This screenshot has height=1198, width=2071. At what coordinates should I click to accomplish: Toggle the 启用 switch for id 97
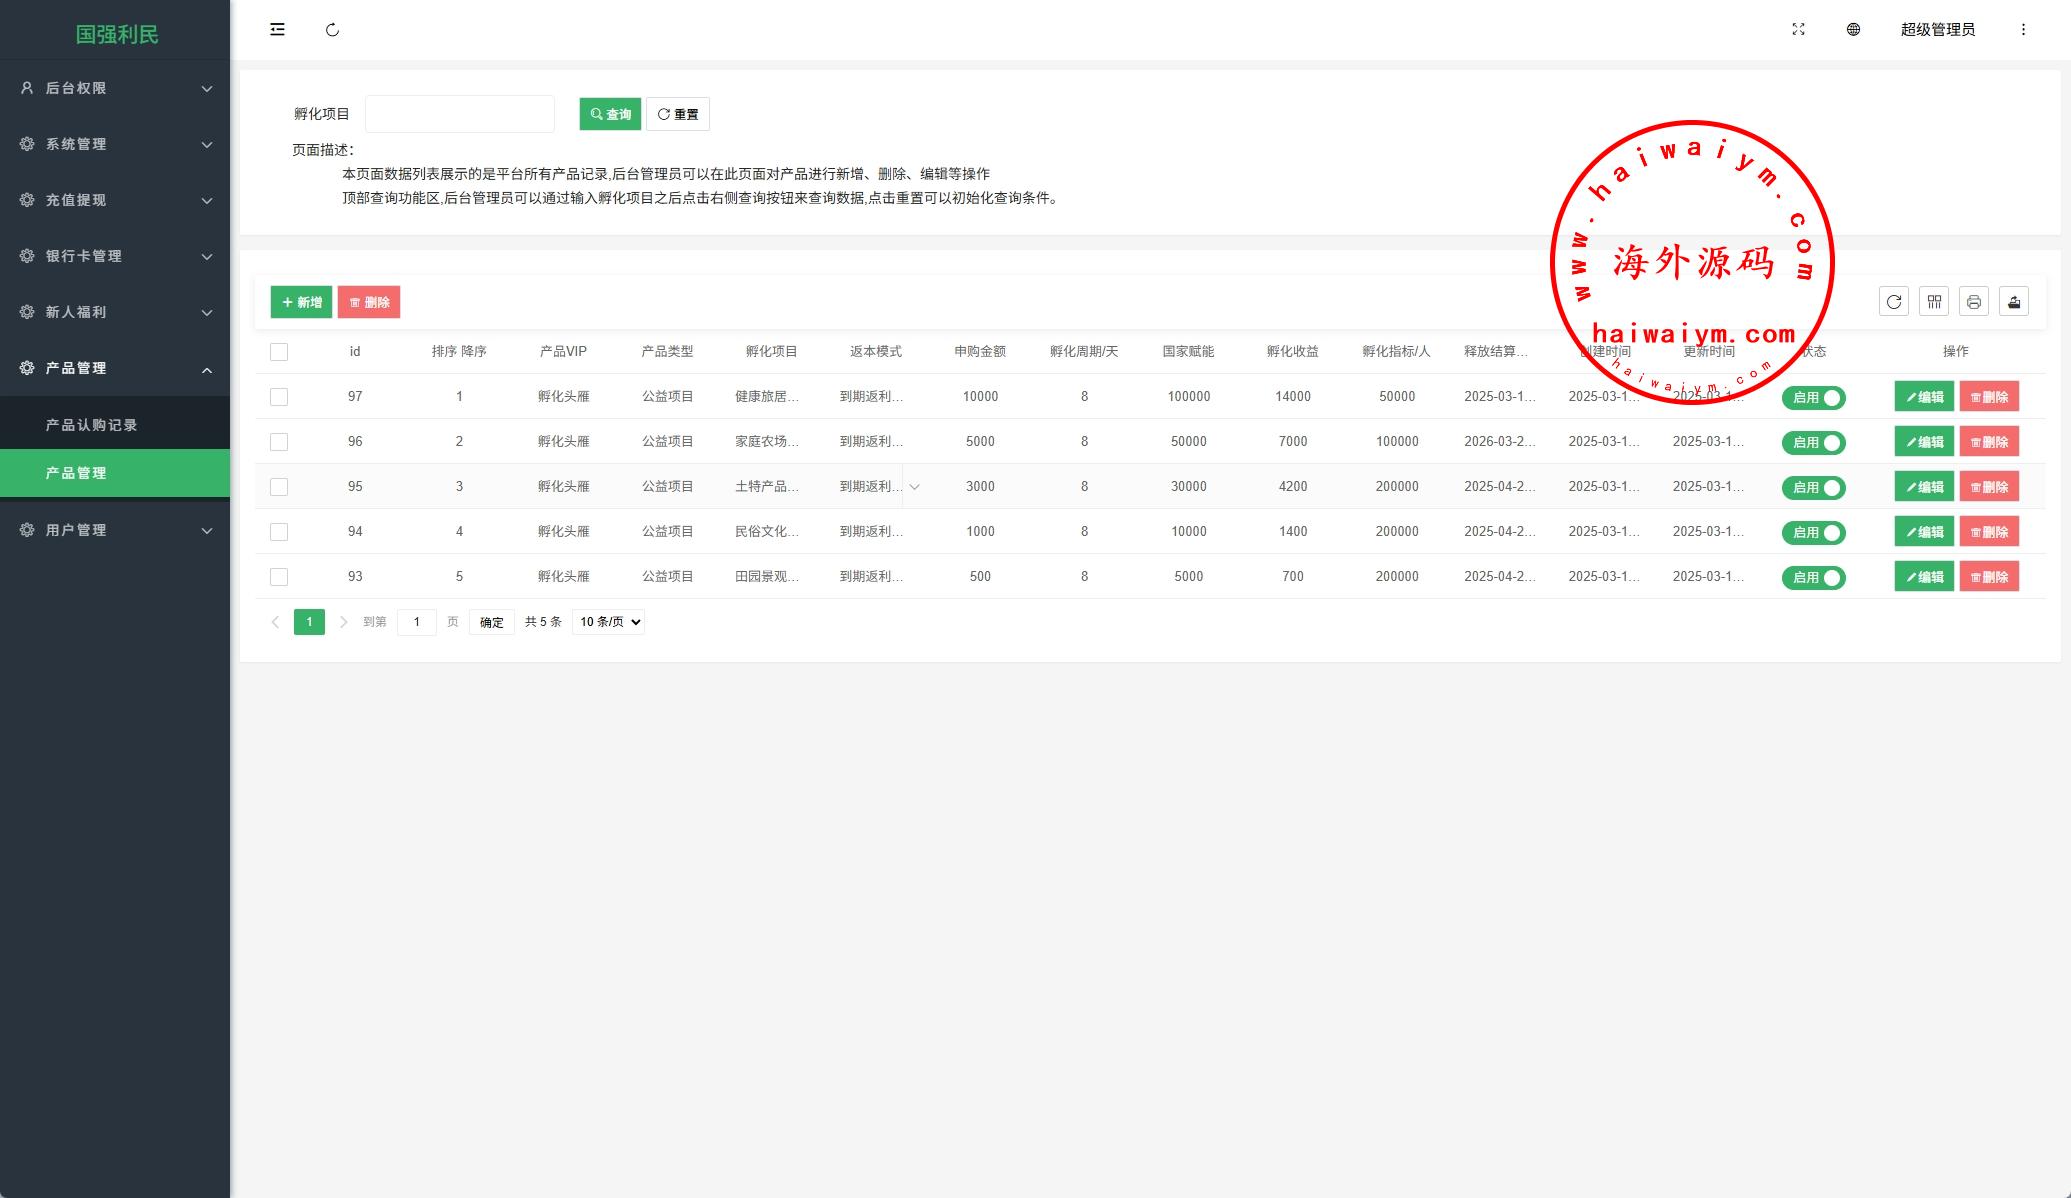(x=1813, y=398)
